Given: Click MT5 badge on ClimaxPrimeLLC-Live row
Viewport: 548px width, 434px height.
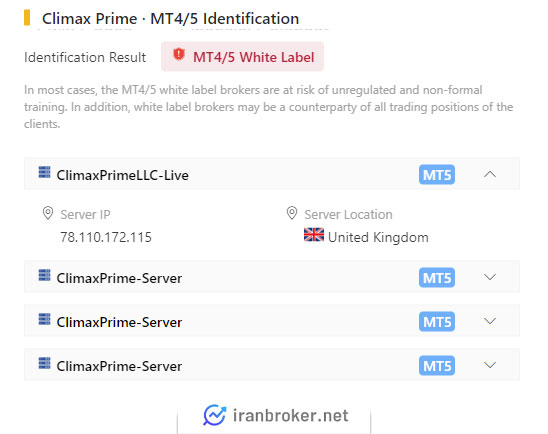Looking at the screenshot, I should [437, 174].
